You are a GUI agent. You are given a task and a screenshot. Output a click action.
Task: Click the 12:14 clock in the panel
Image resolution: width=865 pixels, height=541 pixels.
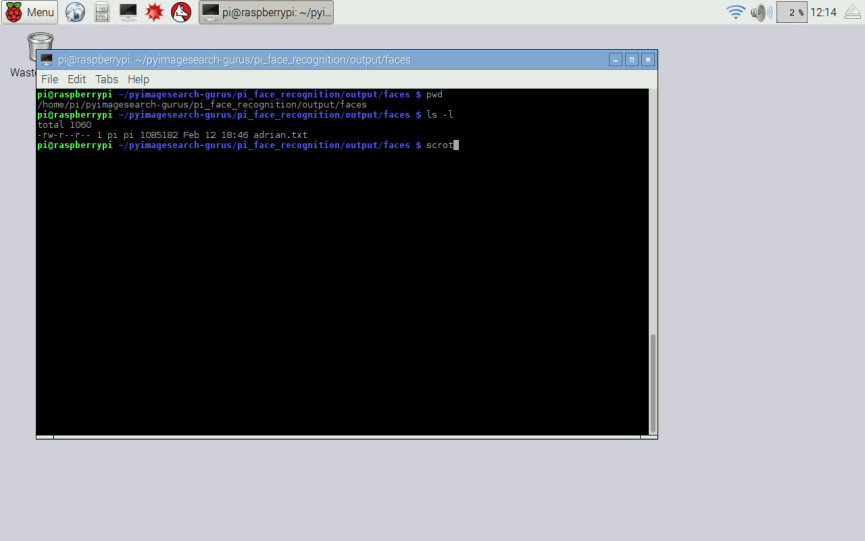tap(824, 12)
